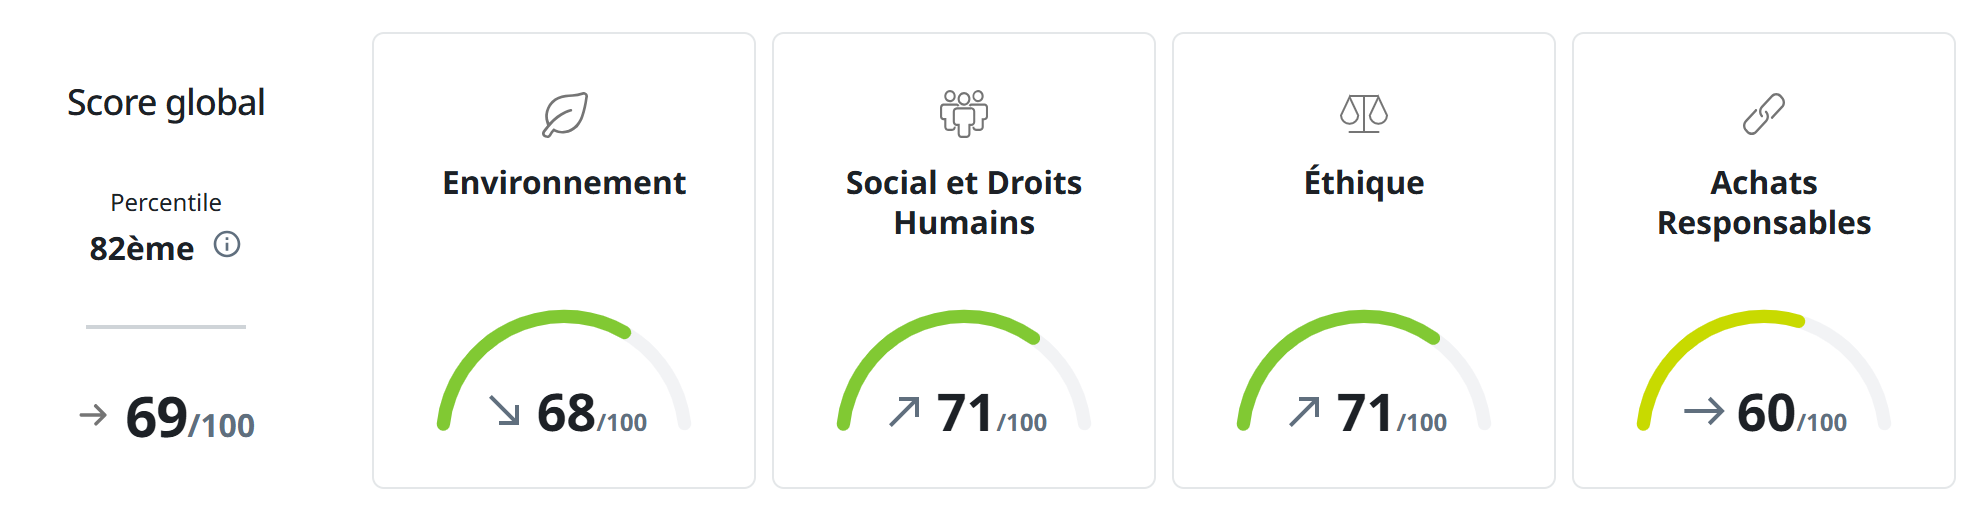Click the upward trend arrow for Social score
The image size is (1984, 522).
905,410
